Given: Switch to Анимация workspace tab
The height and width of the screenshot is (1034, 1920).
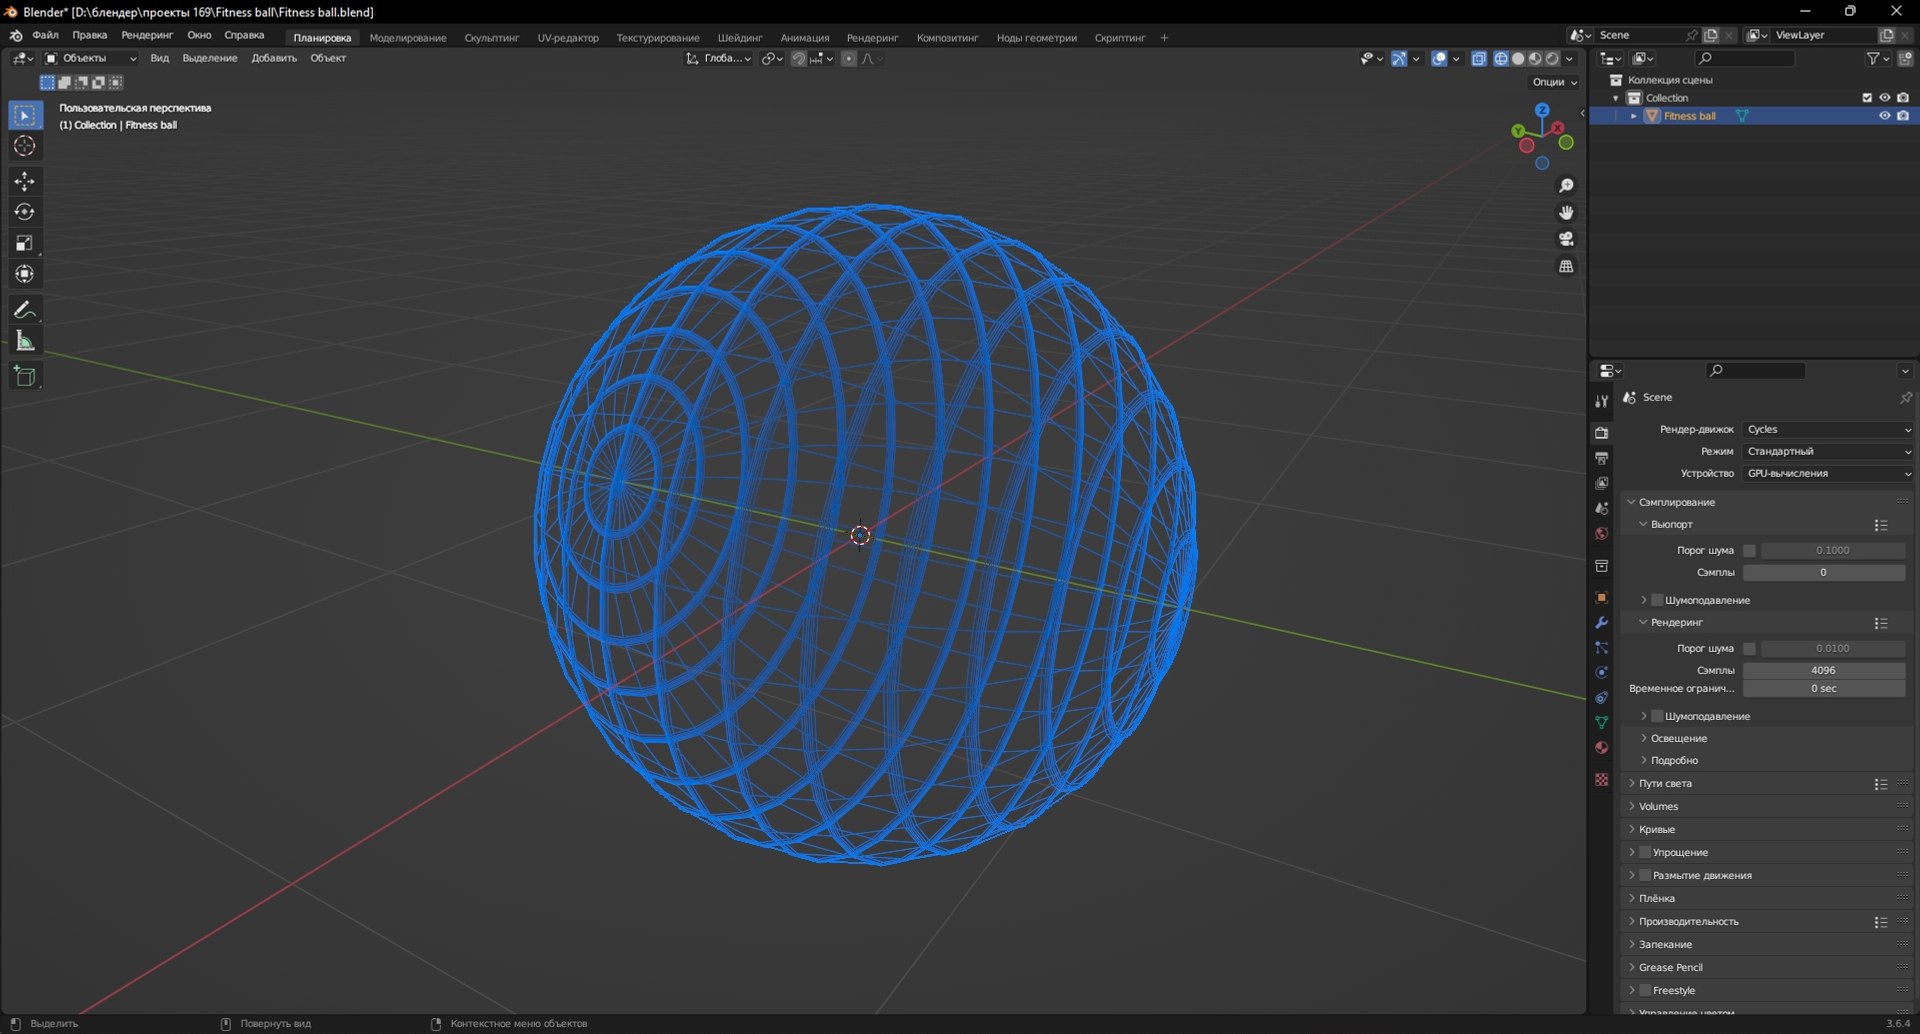Looking at the screenshot, I should click(x=805, y=38).
